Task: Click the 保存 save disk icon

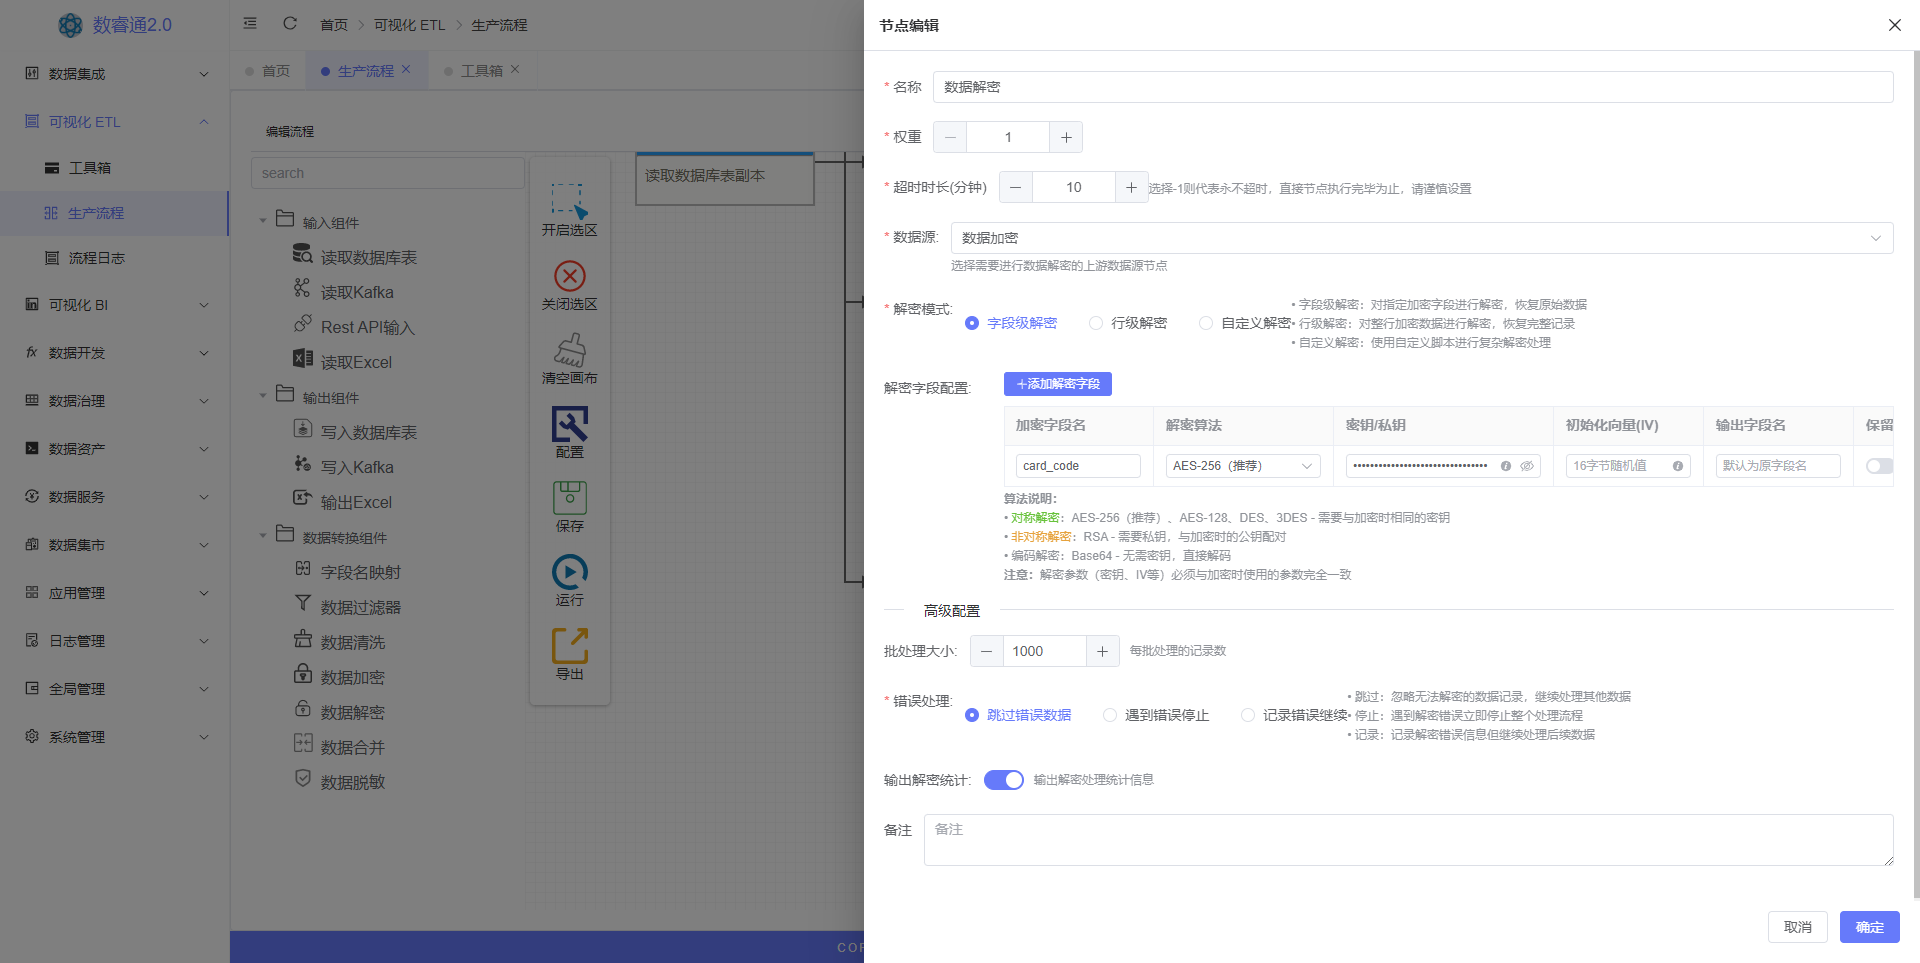Action: point(569,498)
